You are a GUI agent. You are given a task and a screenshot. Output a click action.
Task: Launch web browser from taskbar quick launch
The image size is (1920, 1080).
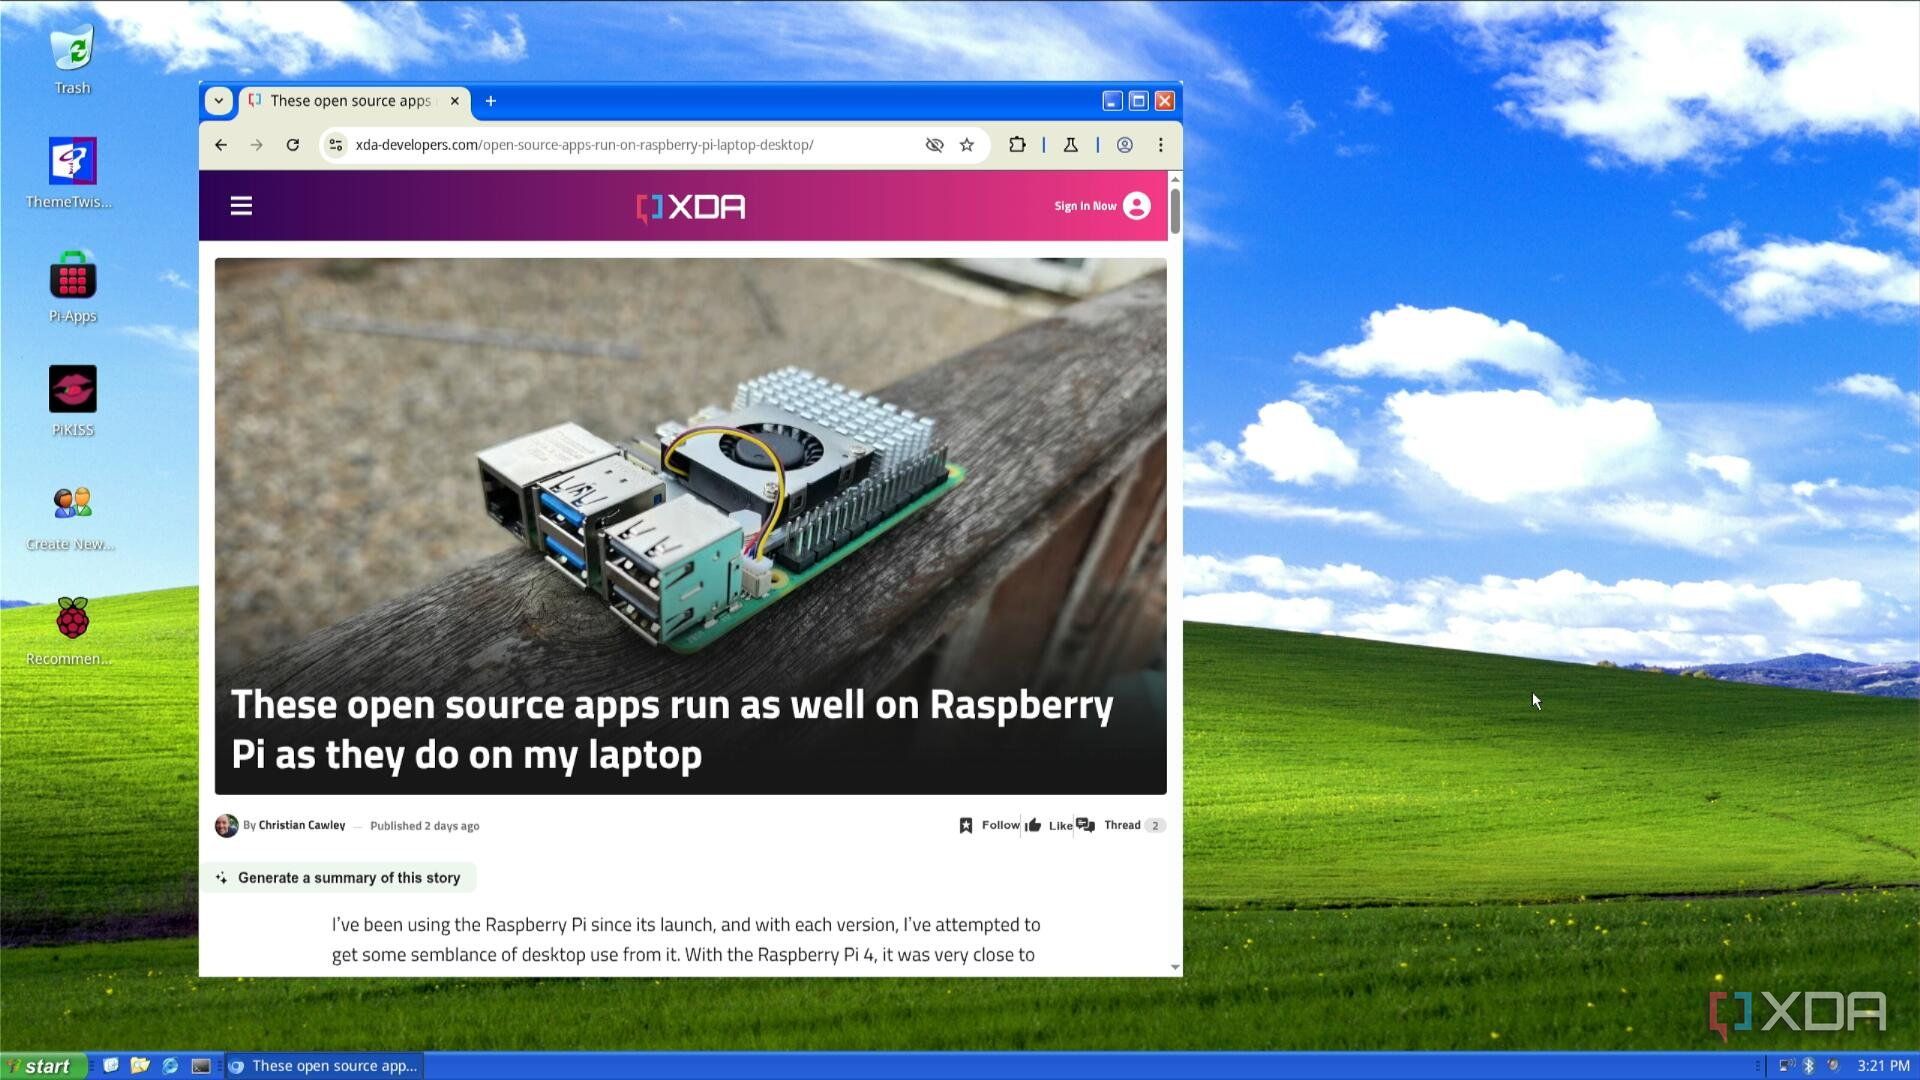point(170,1066)
